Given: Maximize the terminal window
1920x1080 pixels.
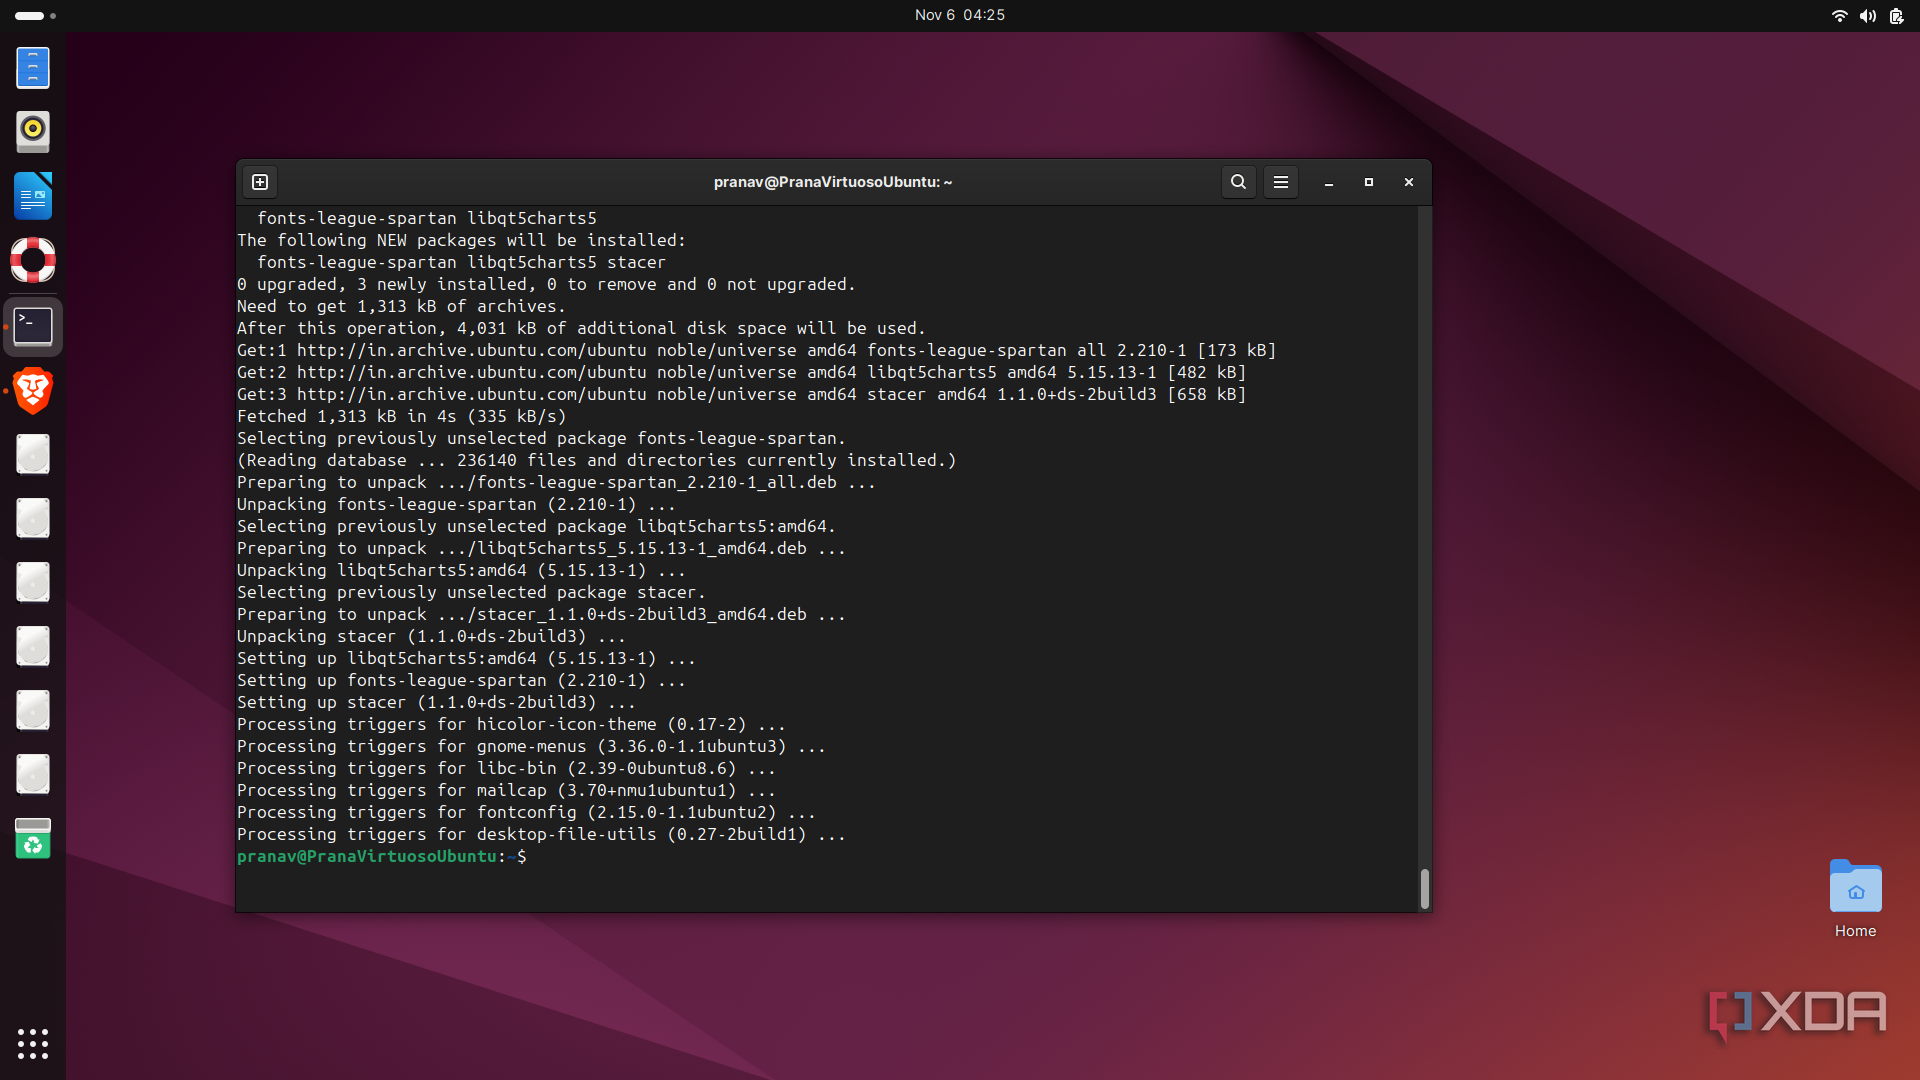Looking at the screenshot, I should click(x=1369, y=182).
